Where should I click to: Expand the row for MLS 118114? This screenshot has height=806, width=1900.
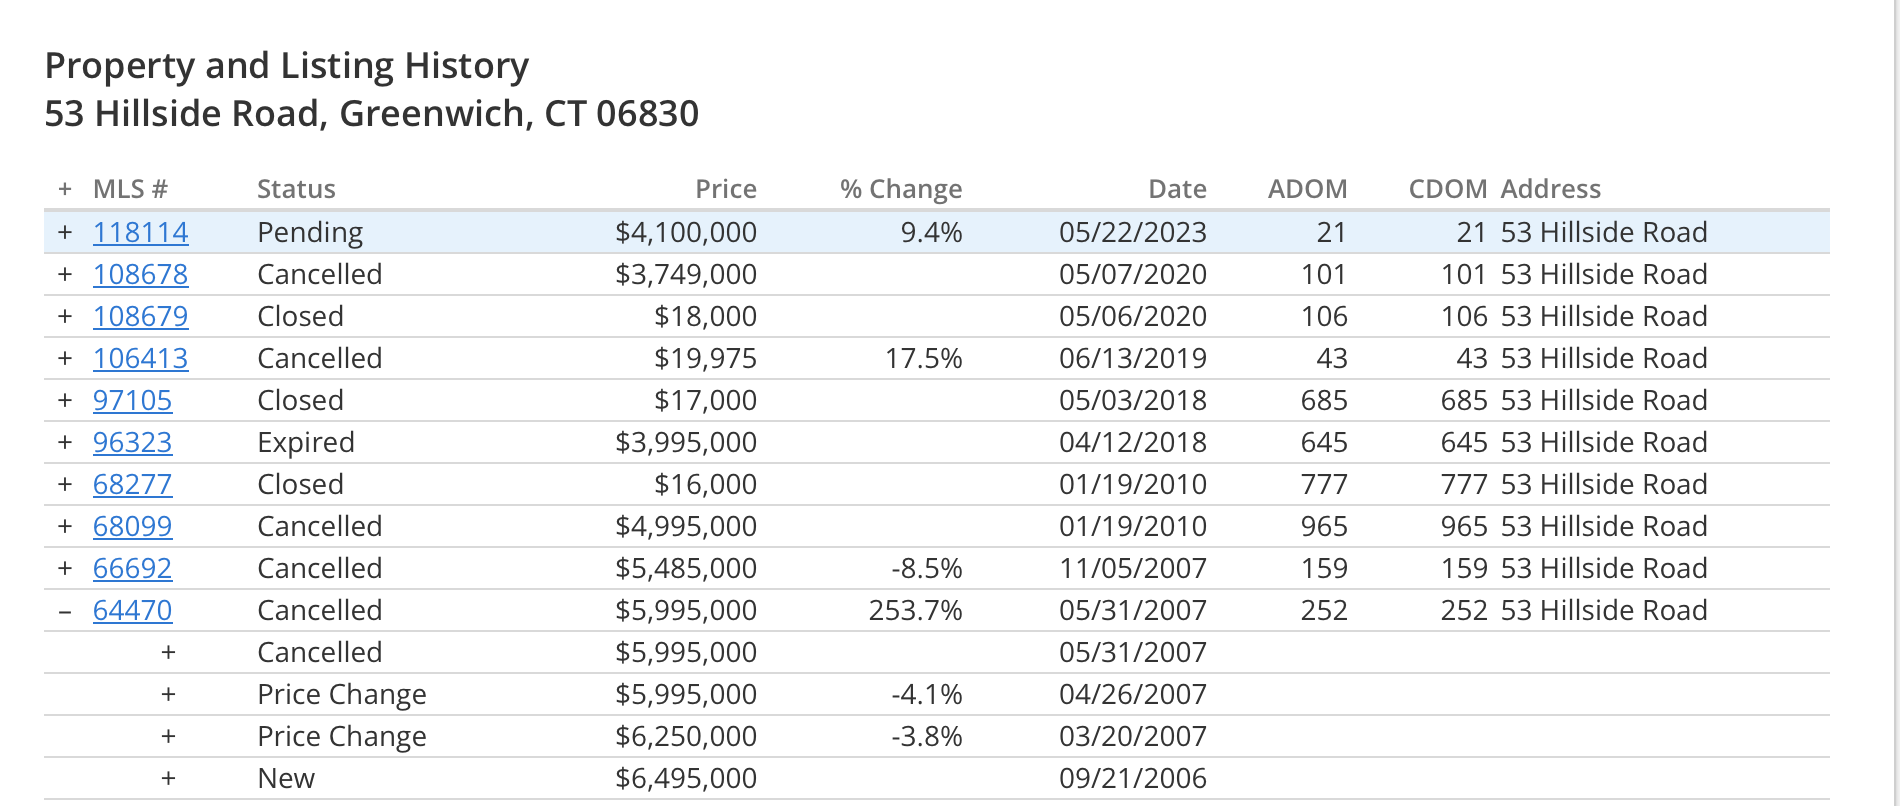[65, 232]
